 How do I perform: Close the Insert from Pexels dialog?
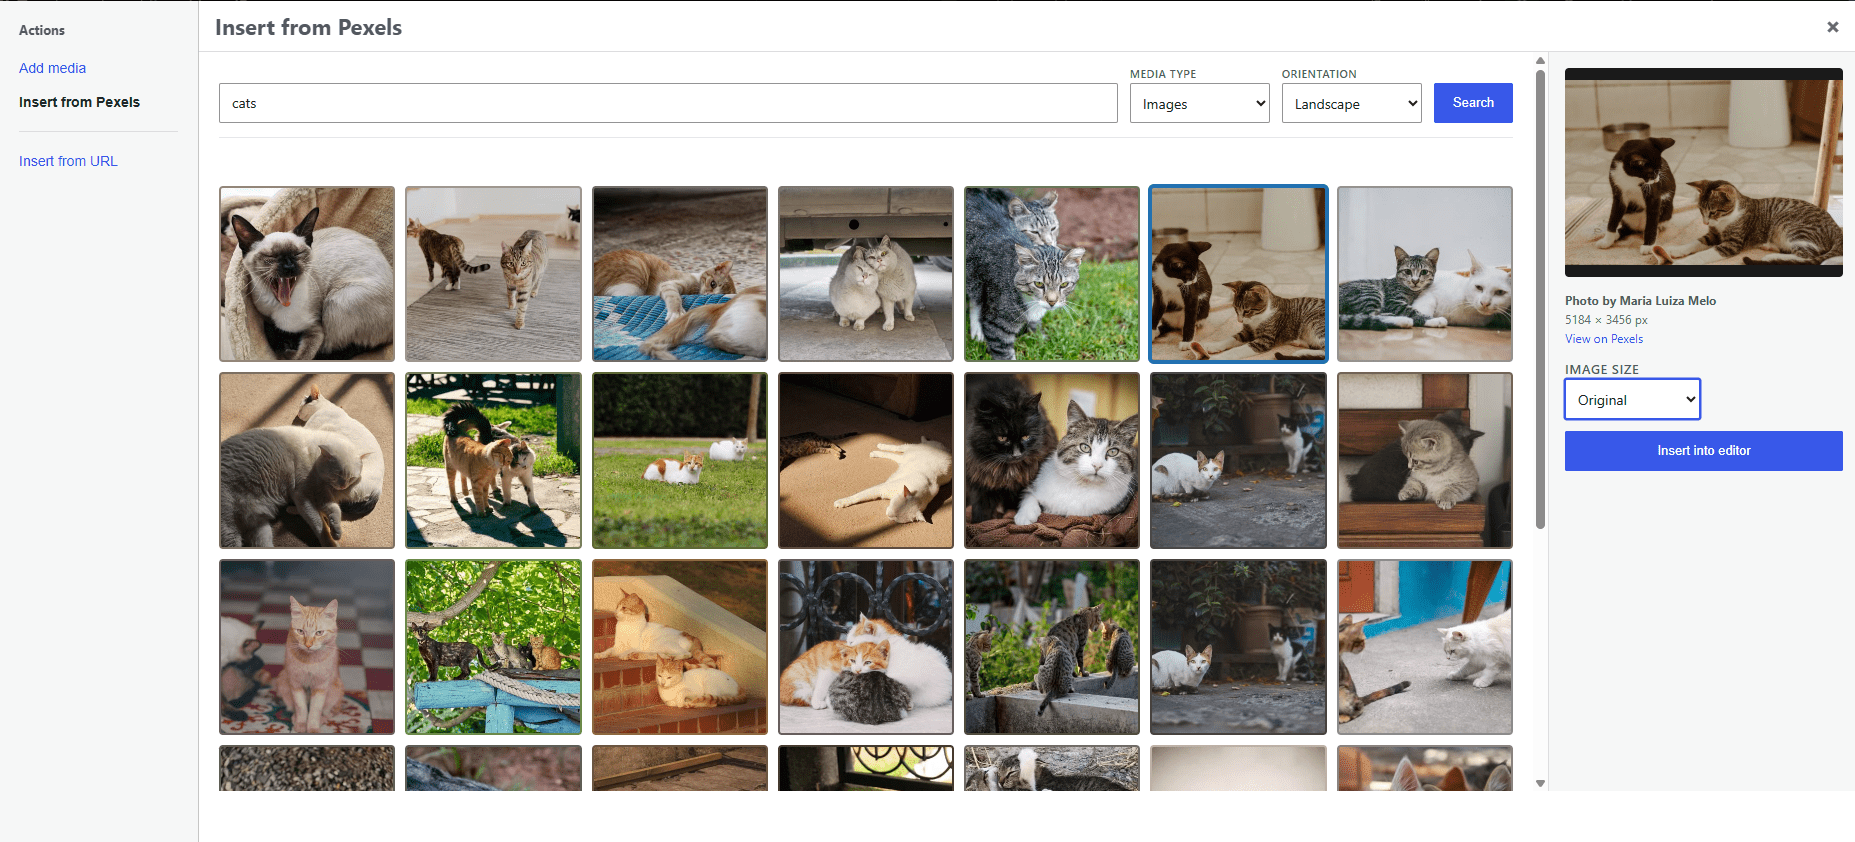[x=1832, y=27]
